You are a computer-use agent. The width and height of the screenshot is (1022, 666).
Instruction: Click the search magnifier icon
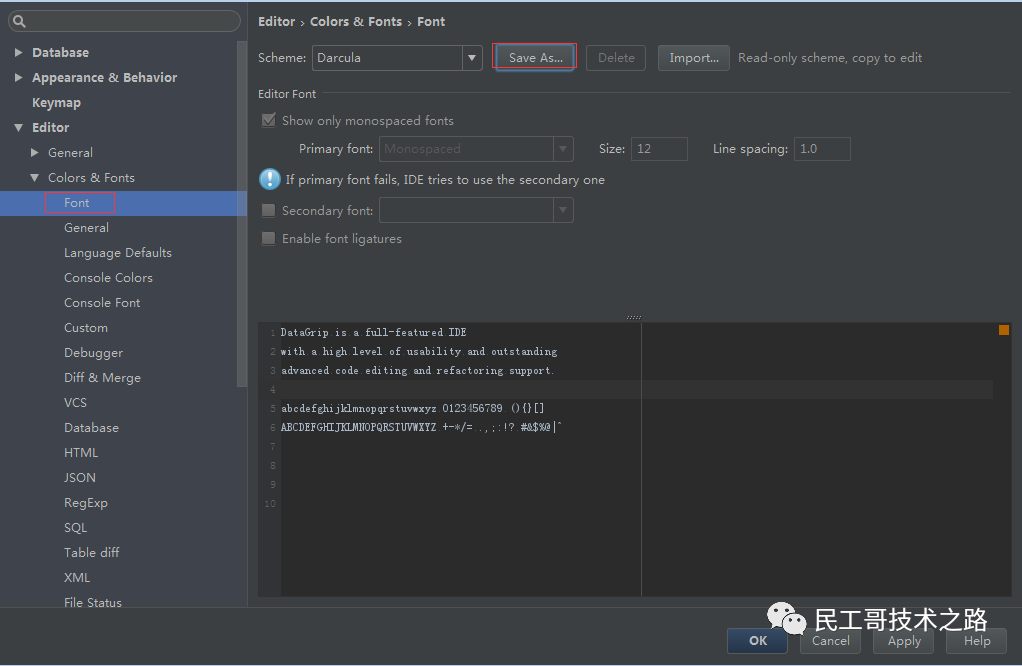click(x=20, y=22)
